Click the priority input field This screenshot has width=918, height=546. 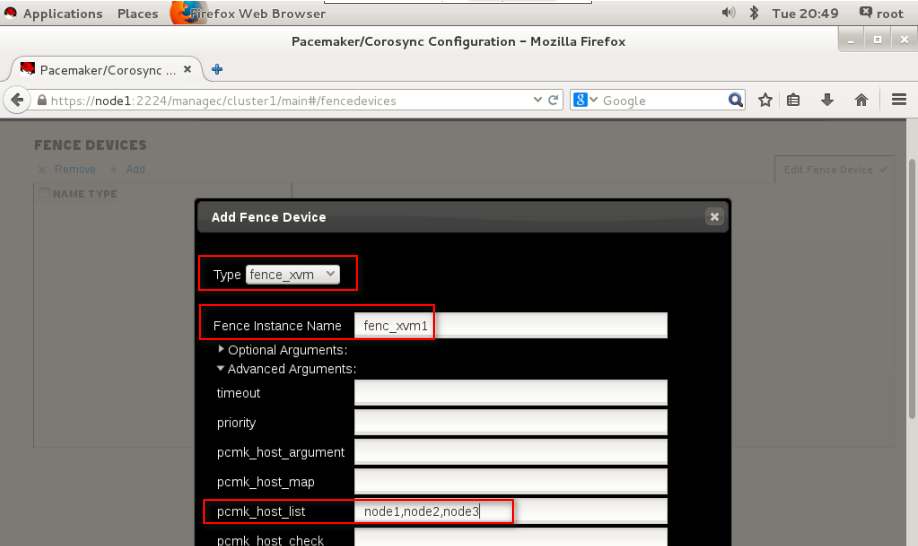pyautogui.click(x=511, y=423)
